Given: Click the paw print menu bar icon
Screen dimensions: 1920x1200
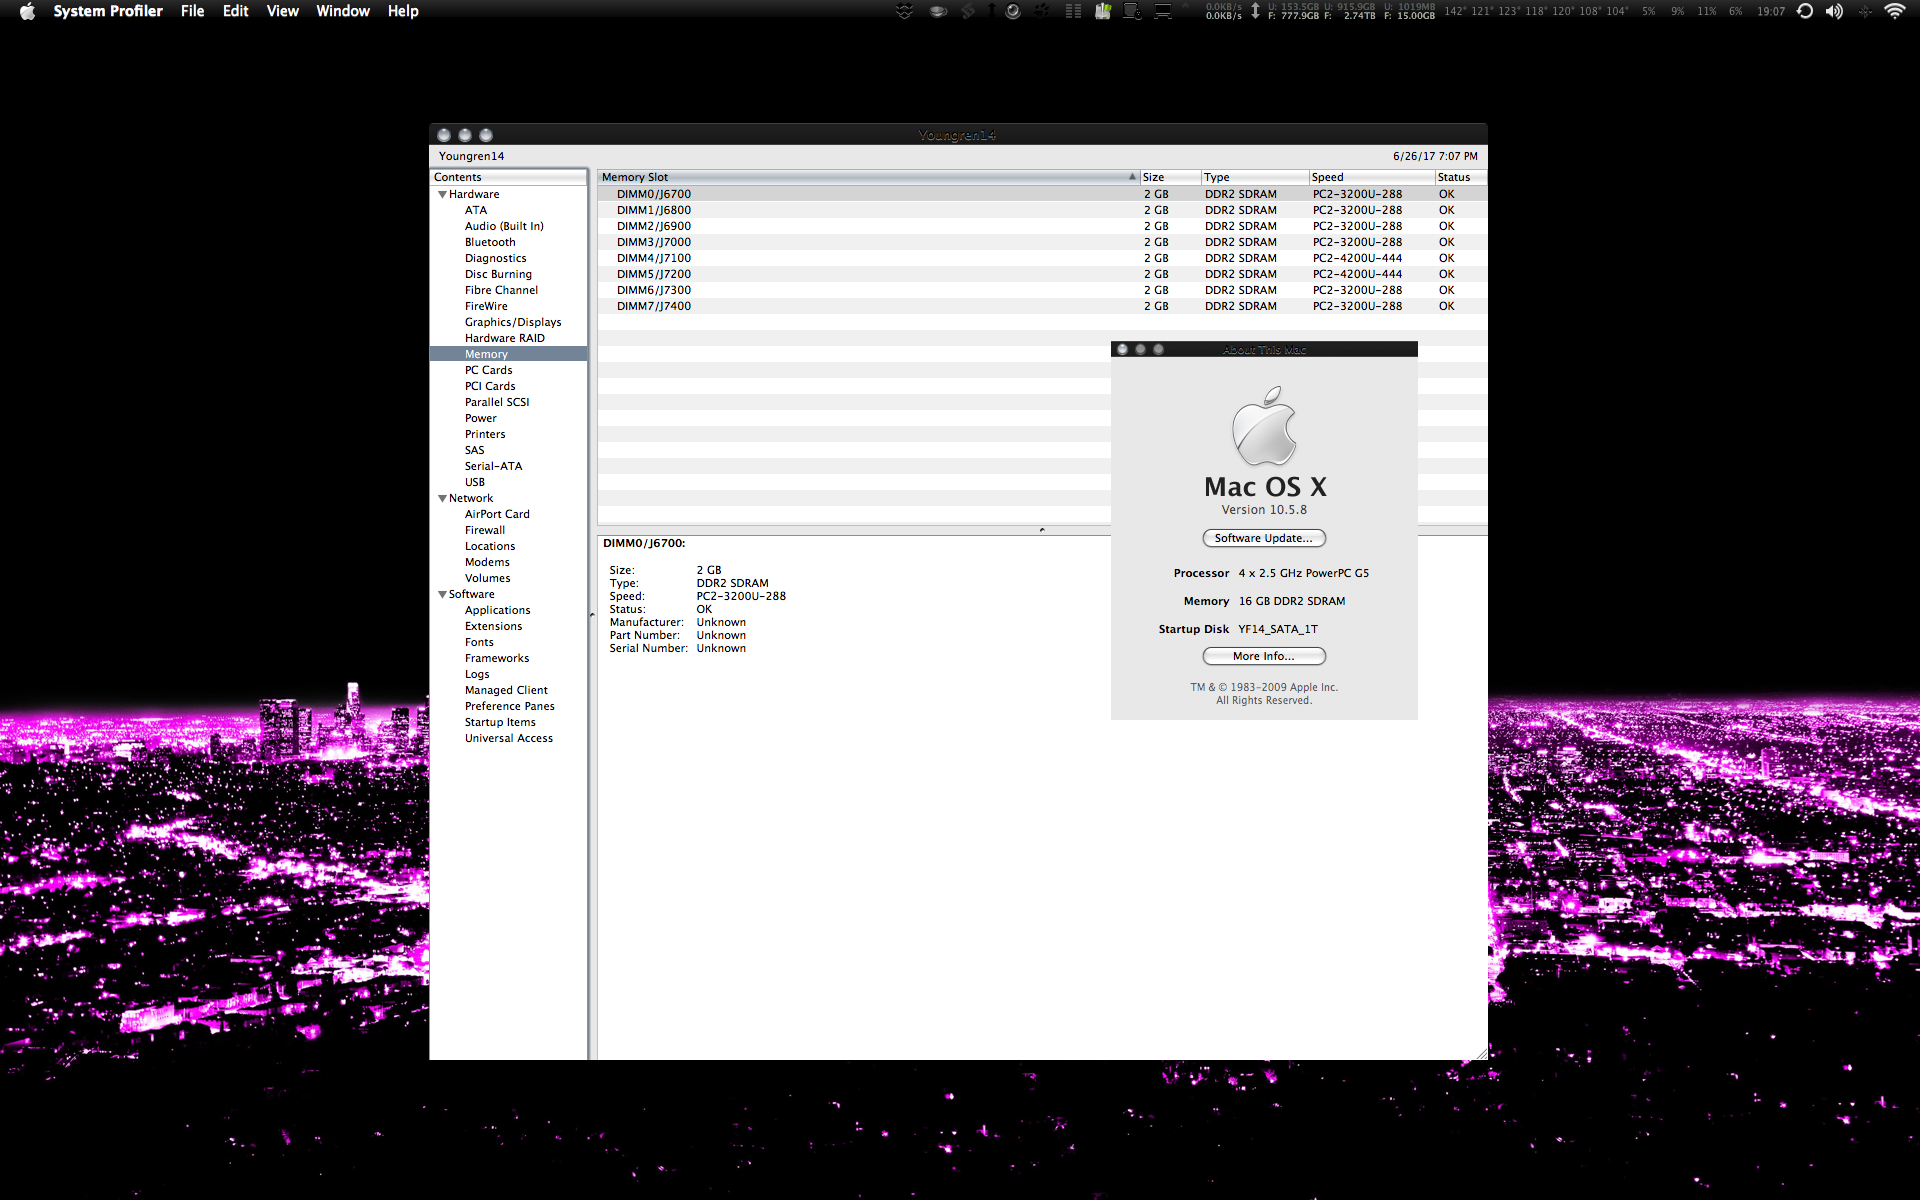Looking at the screenshot, I should point(1041,11).
